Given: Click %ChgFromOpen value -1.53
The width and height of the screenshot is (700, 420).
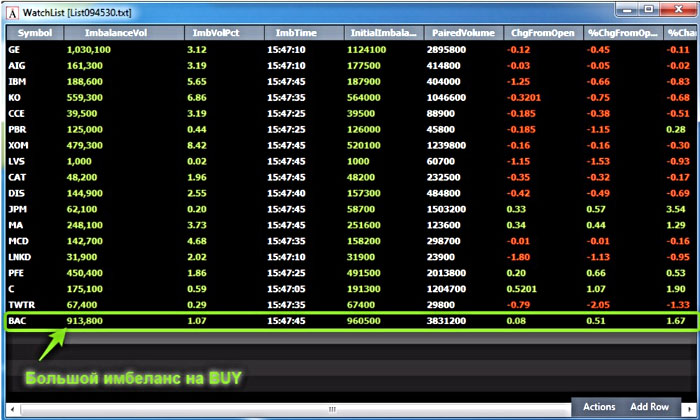Looking at the screenshot, I should [x=598, y=161].
